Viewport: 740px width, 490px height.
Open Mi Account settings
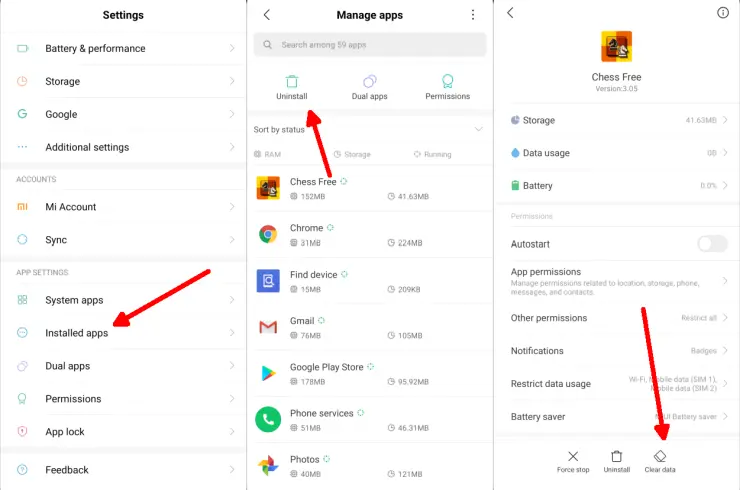tap(124, 207)
